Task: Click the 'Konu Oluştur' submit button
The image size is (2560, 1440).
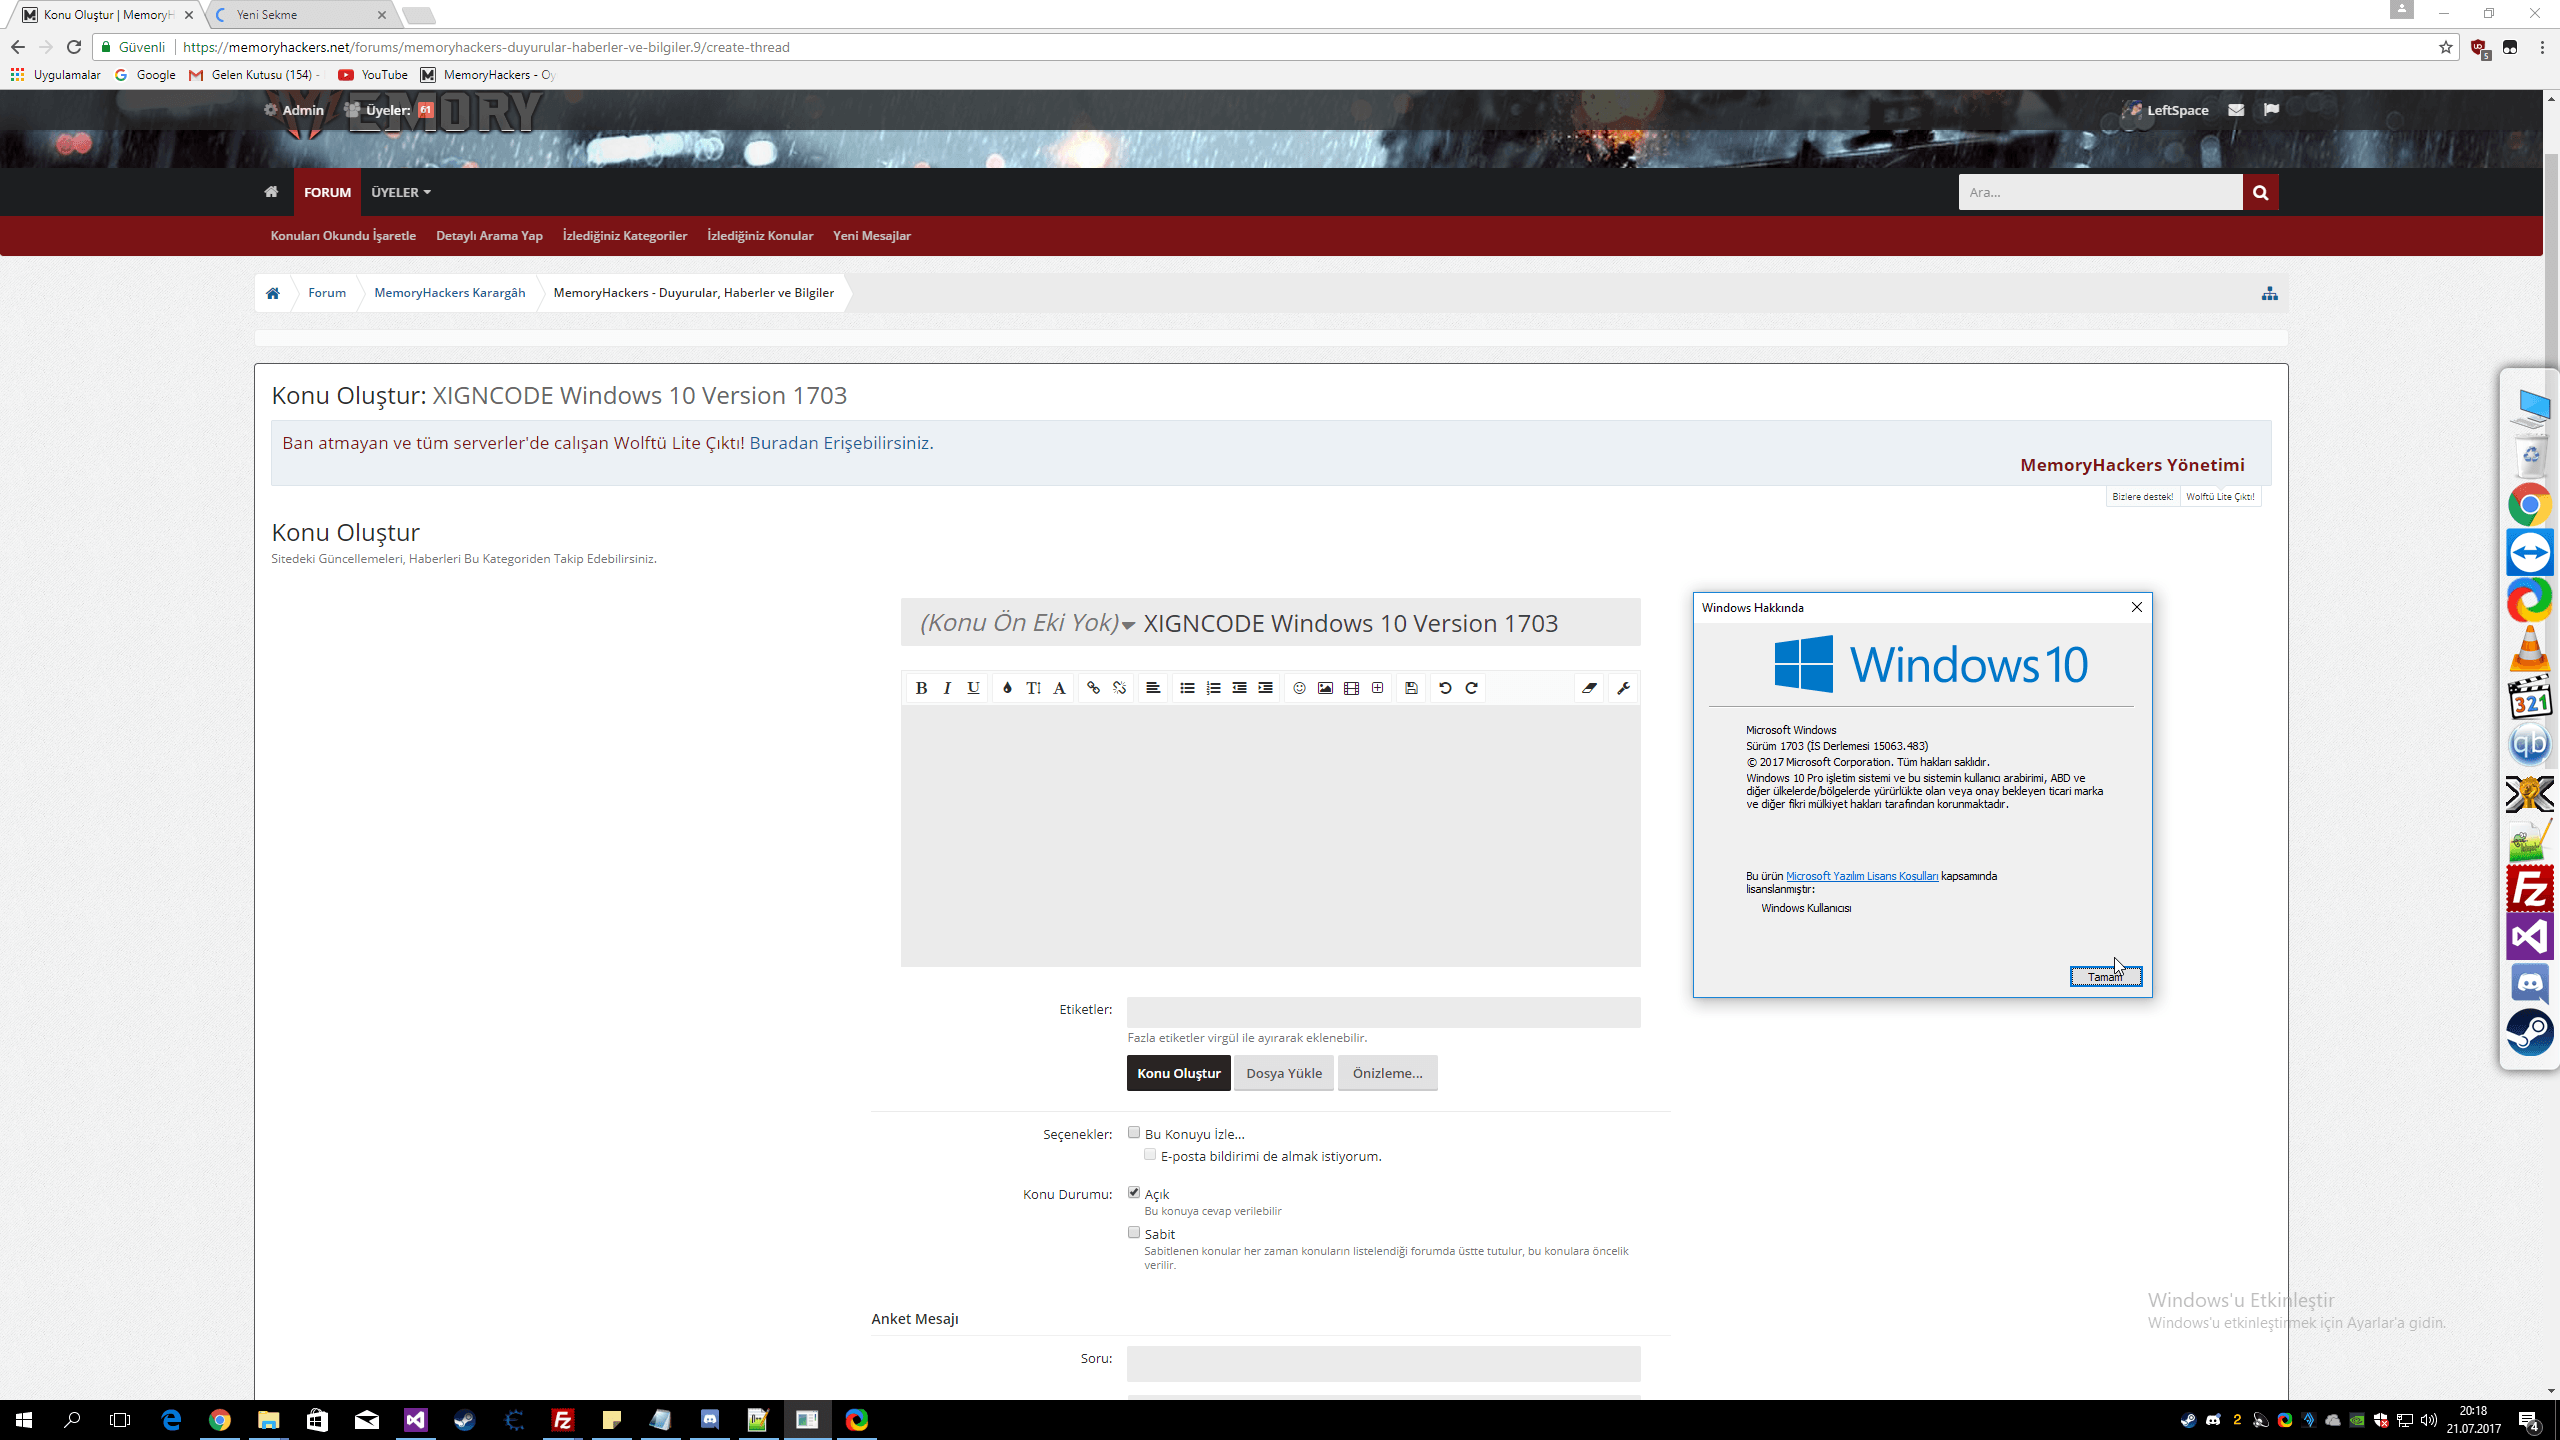Action: click(x=1178, y=1073)
